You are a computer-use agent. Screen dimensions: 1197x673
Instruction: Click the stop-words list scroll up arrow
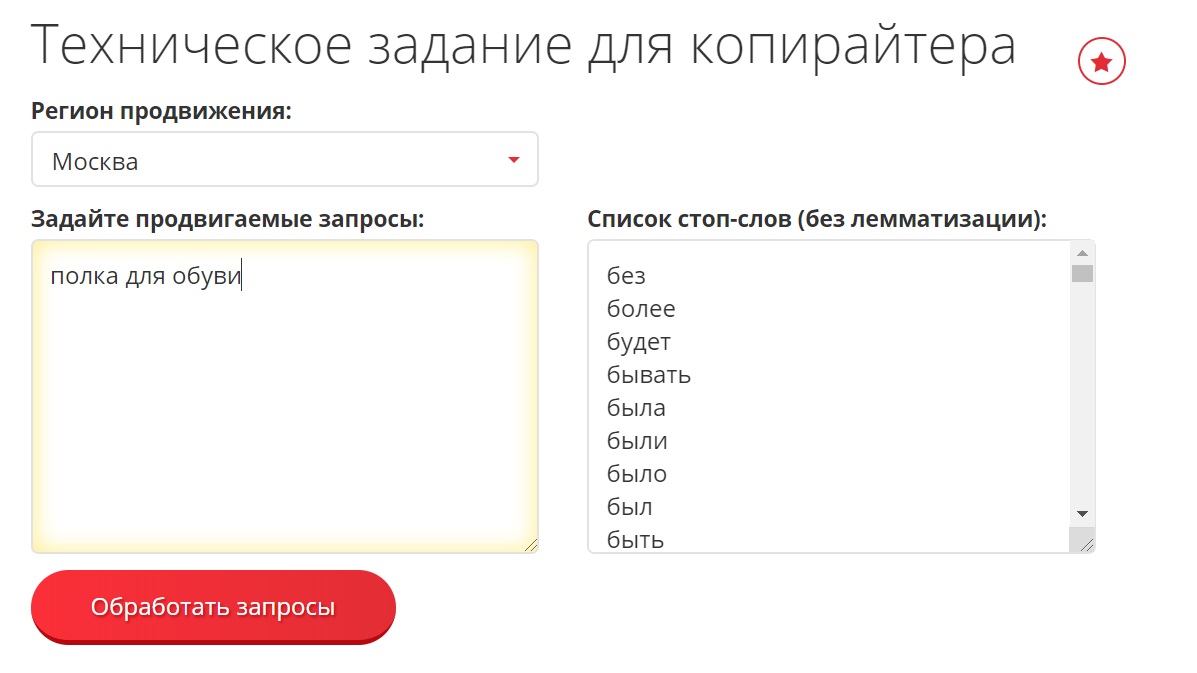(1082, 253)
